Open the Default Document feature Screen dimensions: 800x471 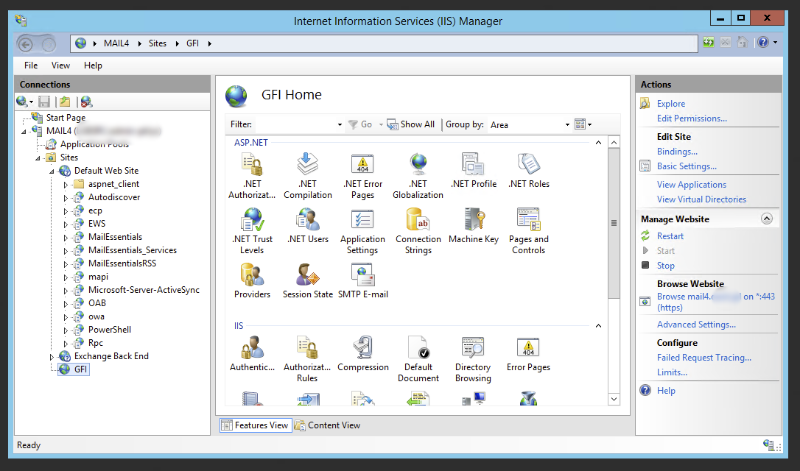tap(418, 359)
